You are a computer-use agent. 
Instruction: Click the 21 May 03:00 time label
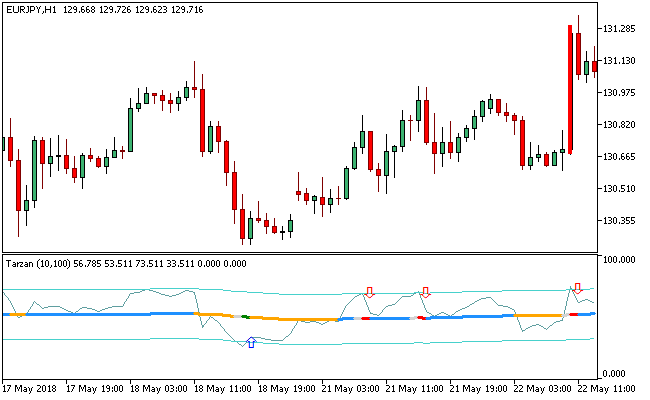tap(351, 389)
